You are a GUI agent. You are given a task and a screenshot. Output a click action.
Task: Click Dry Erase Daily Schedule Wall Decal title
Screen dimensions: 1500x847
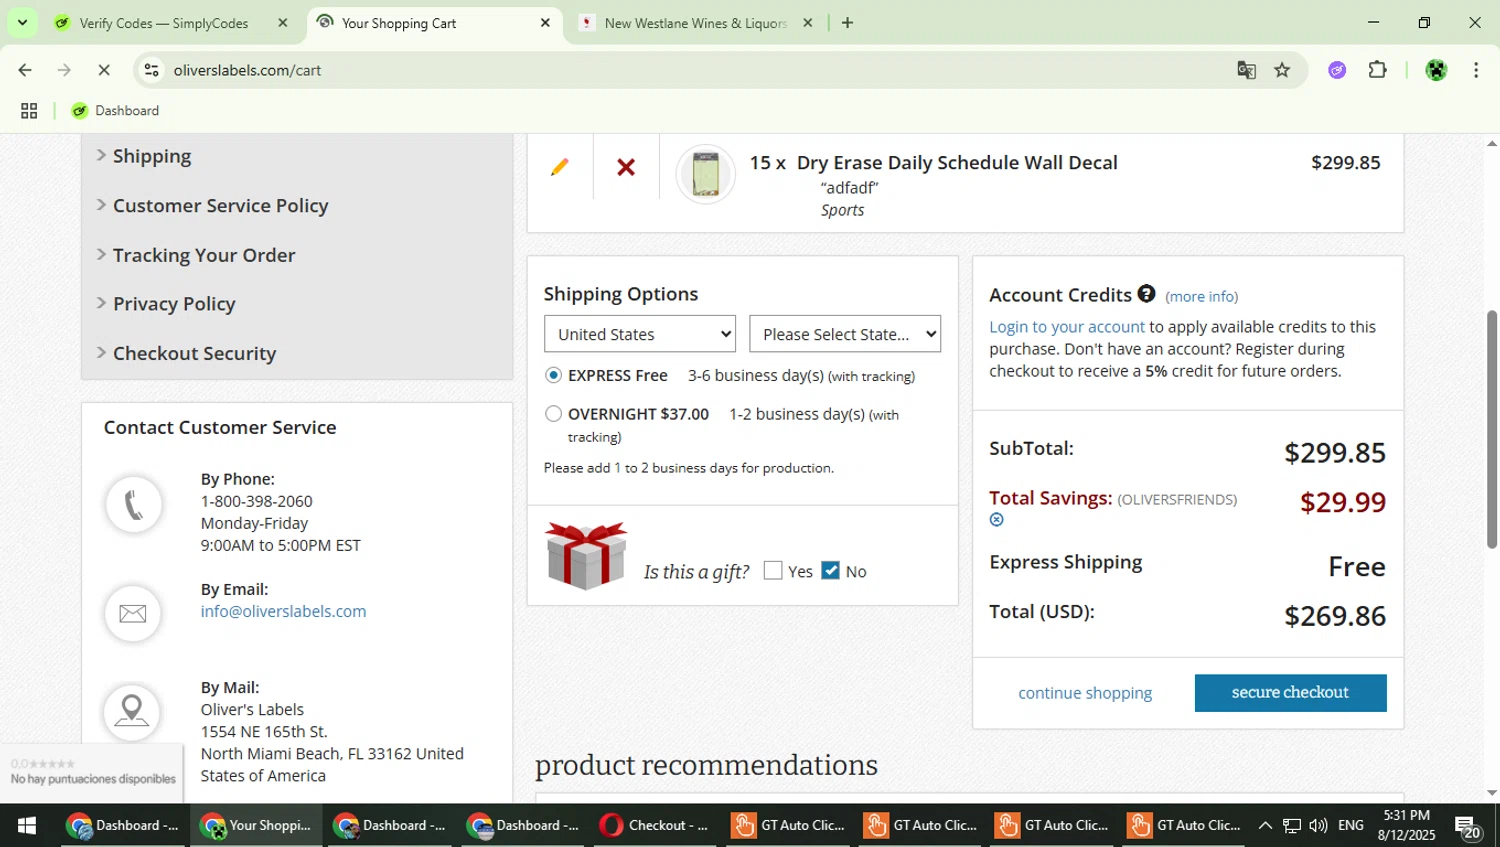[957, 163]
